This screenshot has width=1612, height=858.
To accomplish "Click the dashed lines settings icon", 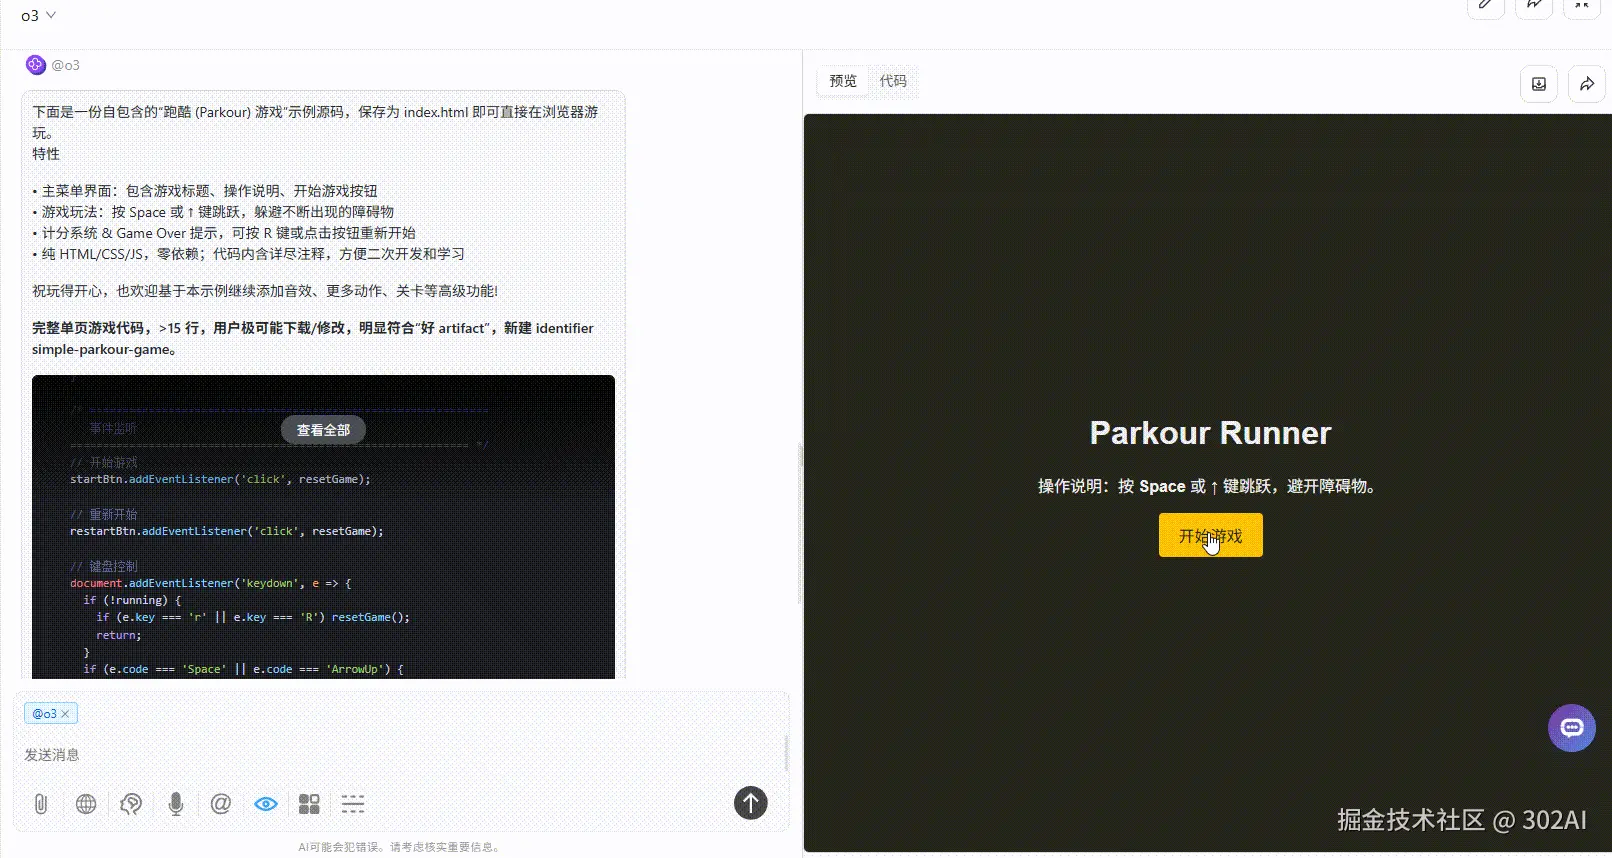I will (x=353, y=804).
